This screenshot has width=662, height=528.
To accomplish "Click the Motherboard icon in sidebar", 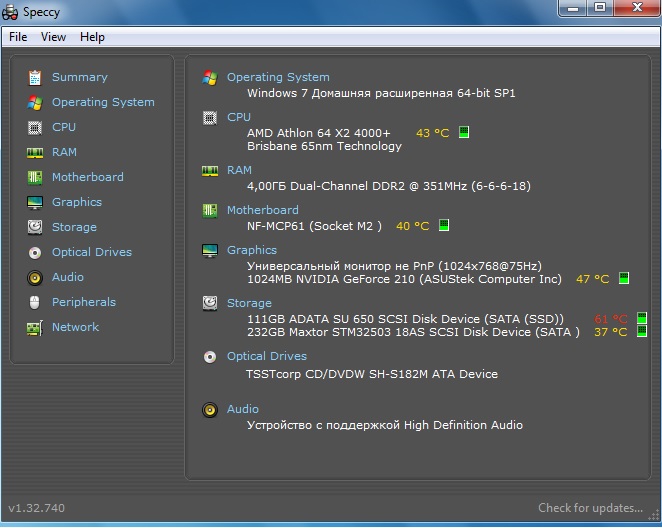I will tap(35, 177).
